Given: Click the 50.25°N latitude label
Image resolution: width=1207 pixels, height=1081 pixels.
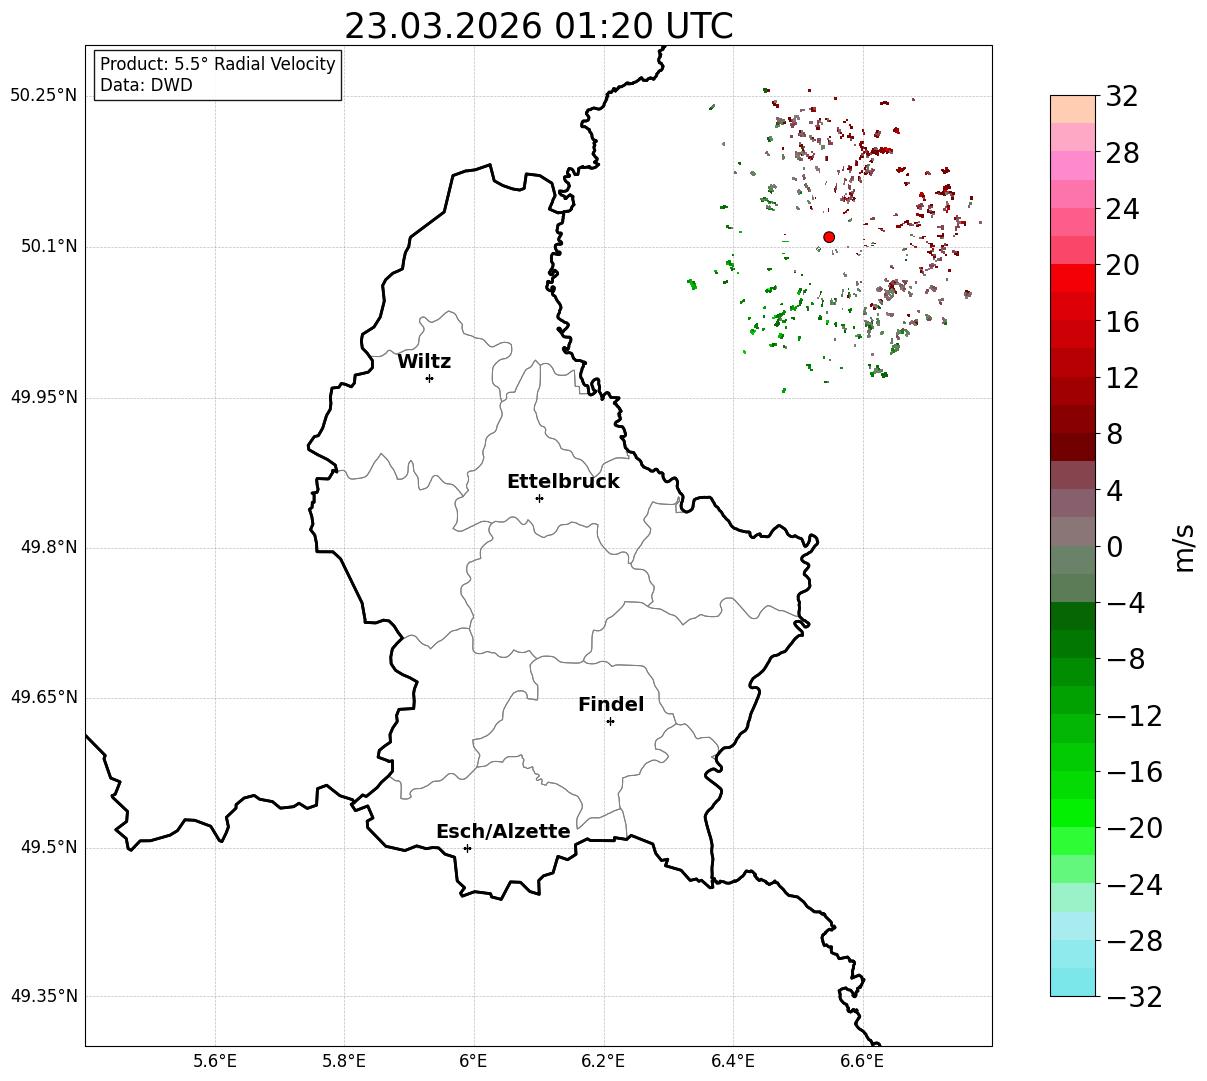Looking at the screenshot, I should (44, 96).
